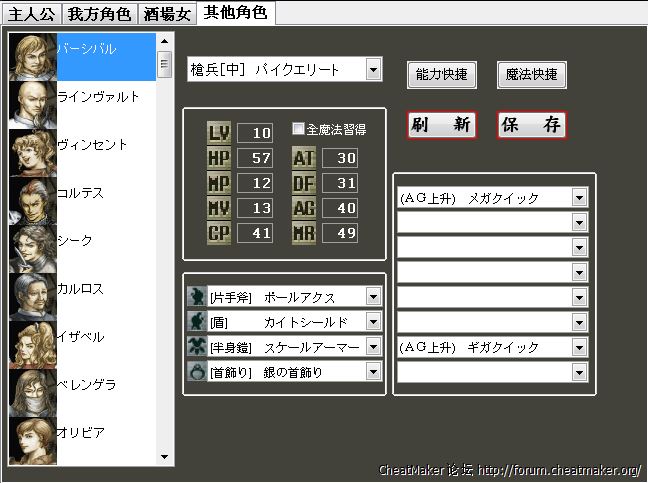
Task: Click the necklace accessory slot icon
Action: point(196,371)
